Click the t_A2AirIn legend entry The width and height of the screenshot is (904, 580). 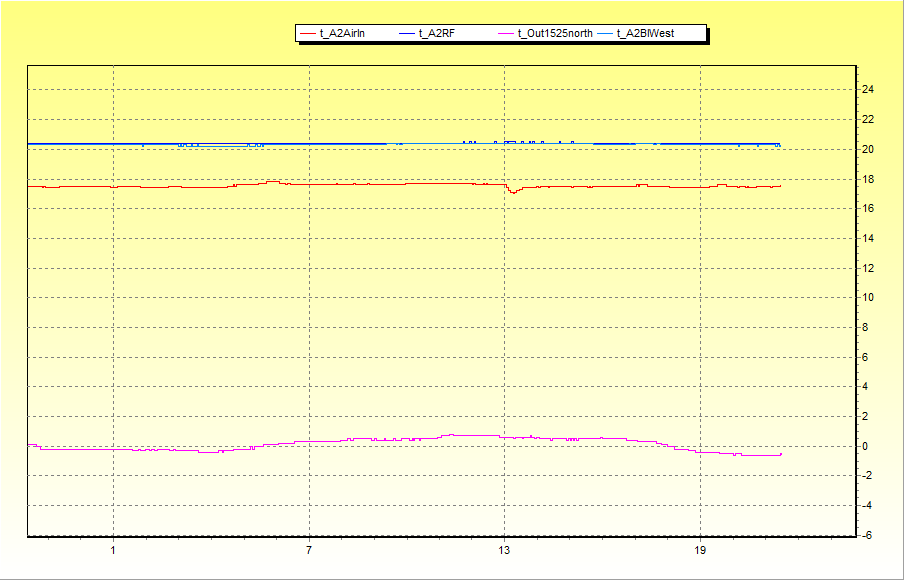pyautogui.click(x=342, y=34)
